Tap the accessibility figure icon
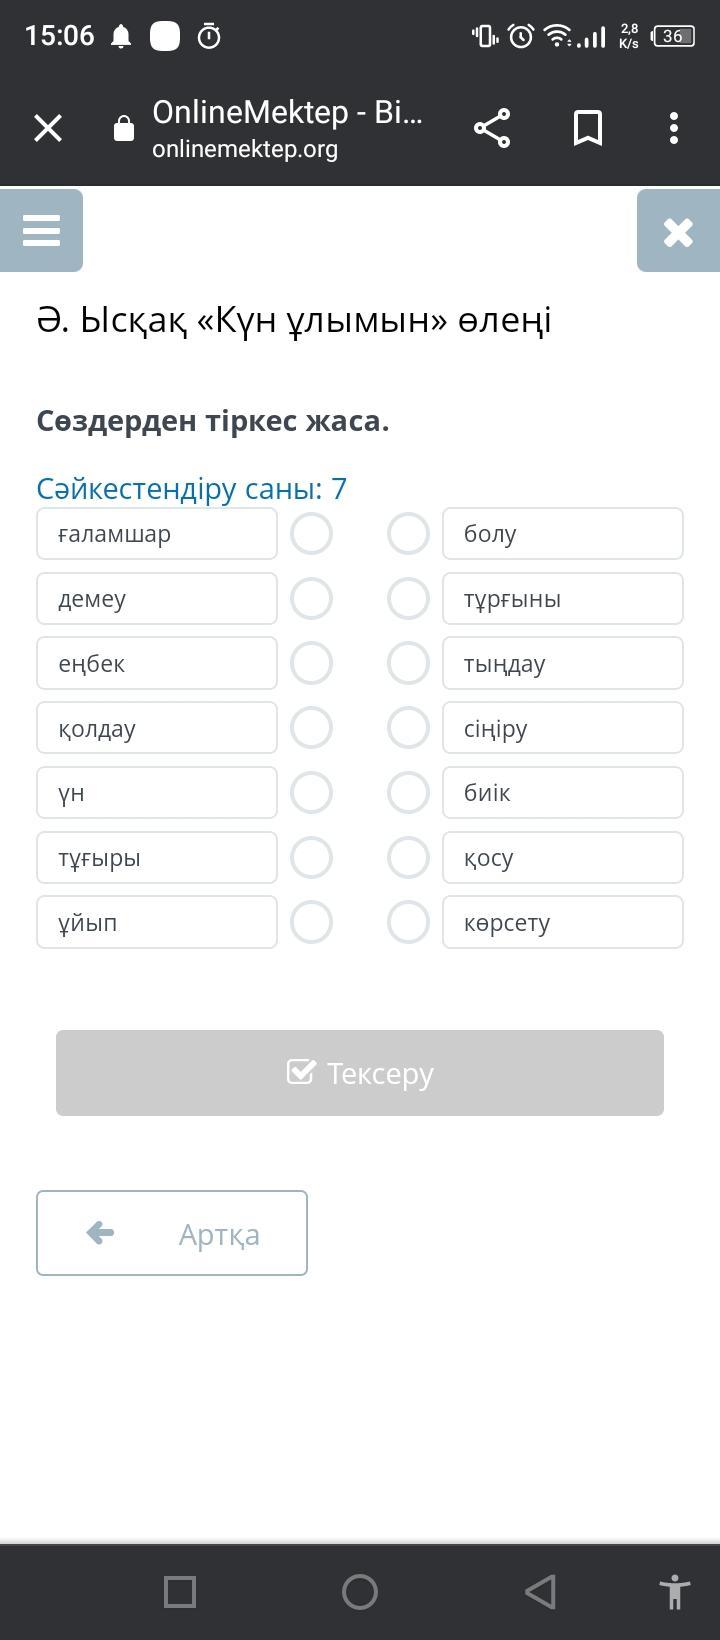Viewport: 720px width, 1640px height. (675, 1591)
